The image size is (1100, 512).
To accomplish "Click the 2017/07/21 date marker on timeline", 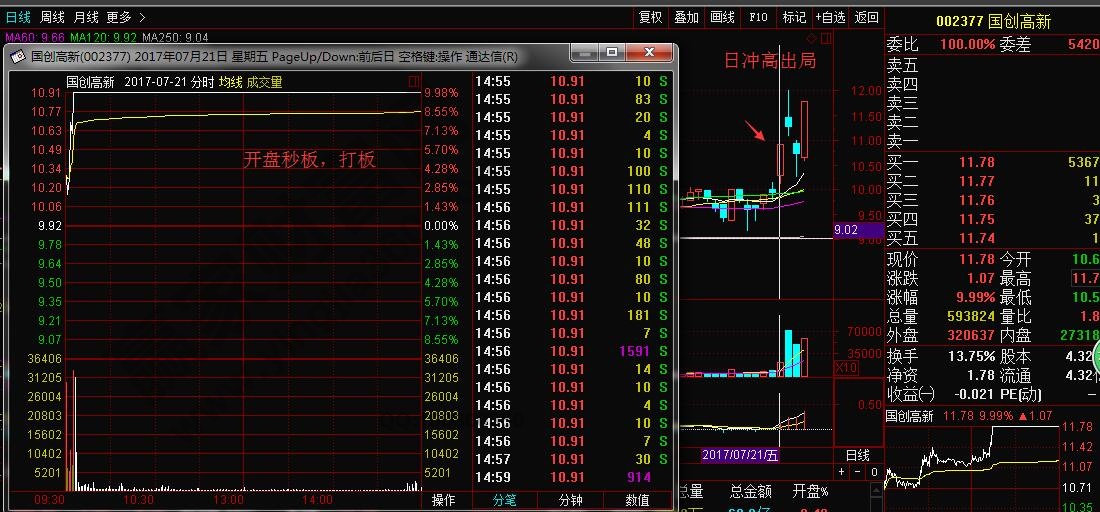I will [740, 455].
